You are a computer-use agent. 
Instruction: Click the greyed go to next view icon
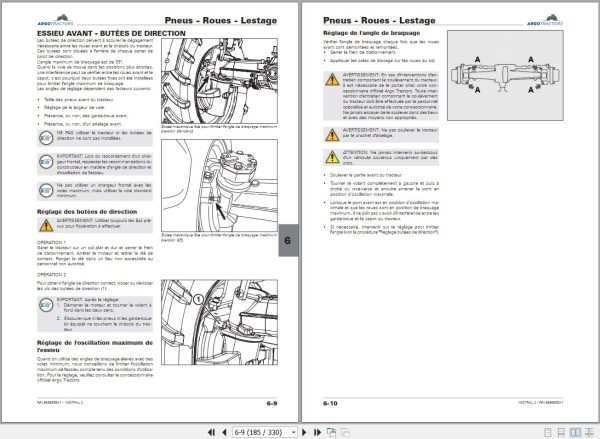[345, 432]
